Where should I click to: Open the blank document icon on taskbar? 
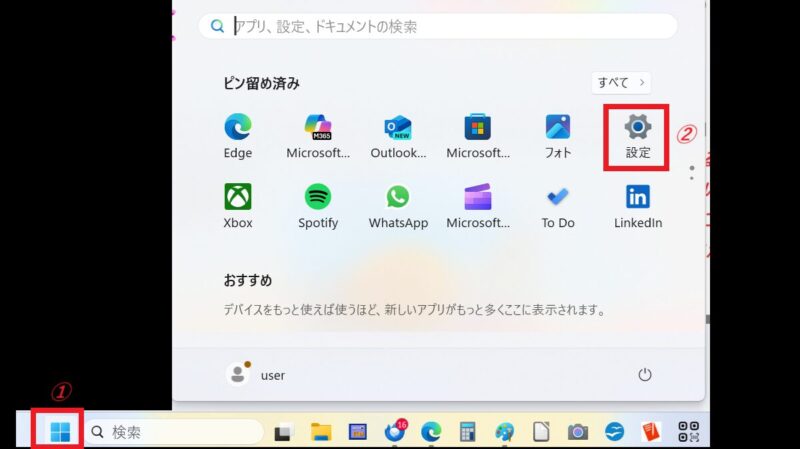(x=541, y=432)
